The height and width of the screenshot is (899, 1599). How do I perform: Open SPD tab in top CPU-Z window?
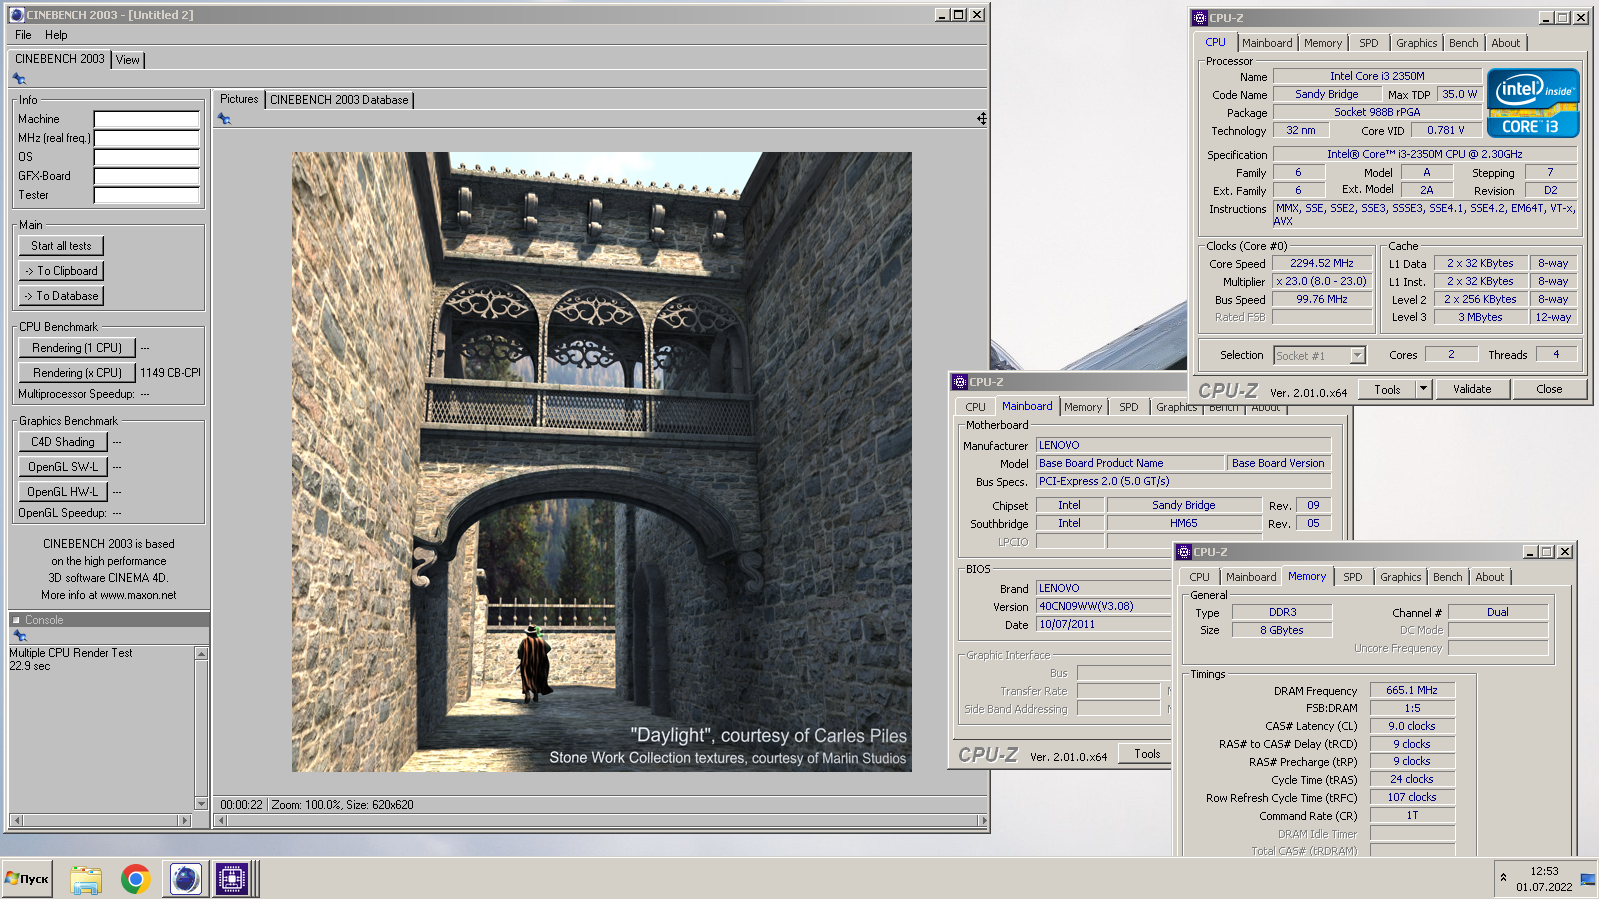point(1369,43)
